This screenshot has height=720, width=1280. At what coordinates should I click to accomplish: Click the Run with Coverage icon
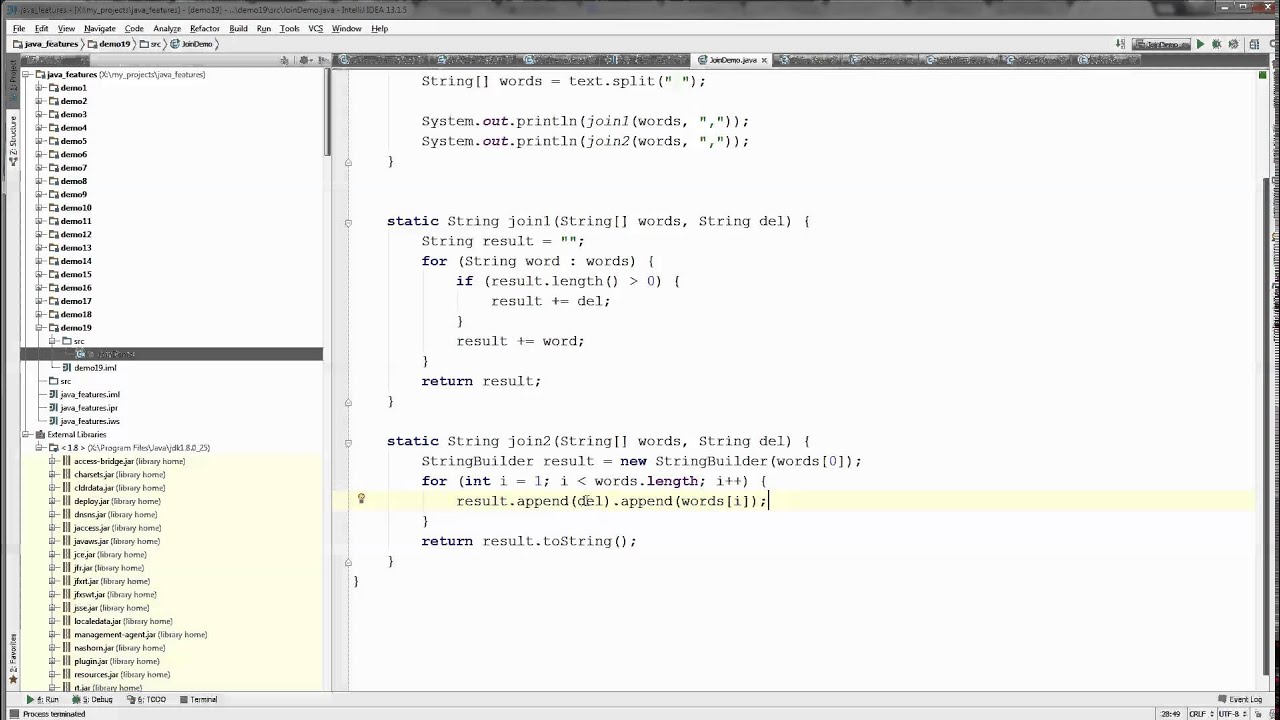(1233, 44)
